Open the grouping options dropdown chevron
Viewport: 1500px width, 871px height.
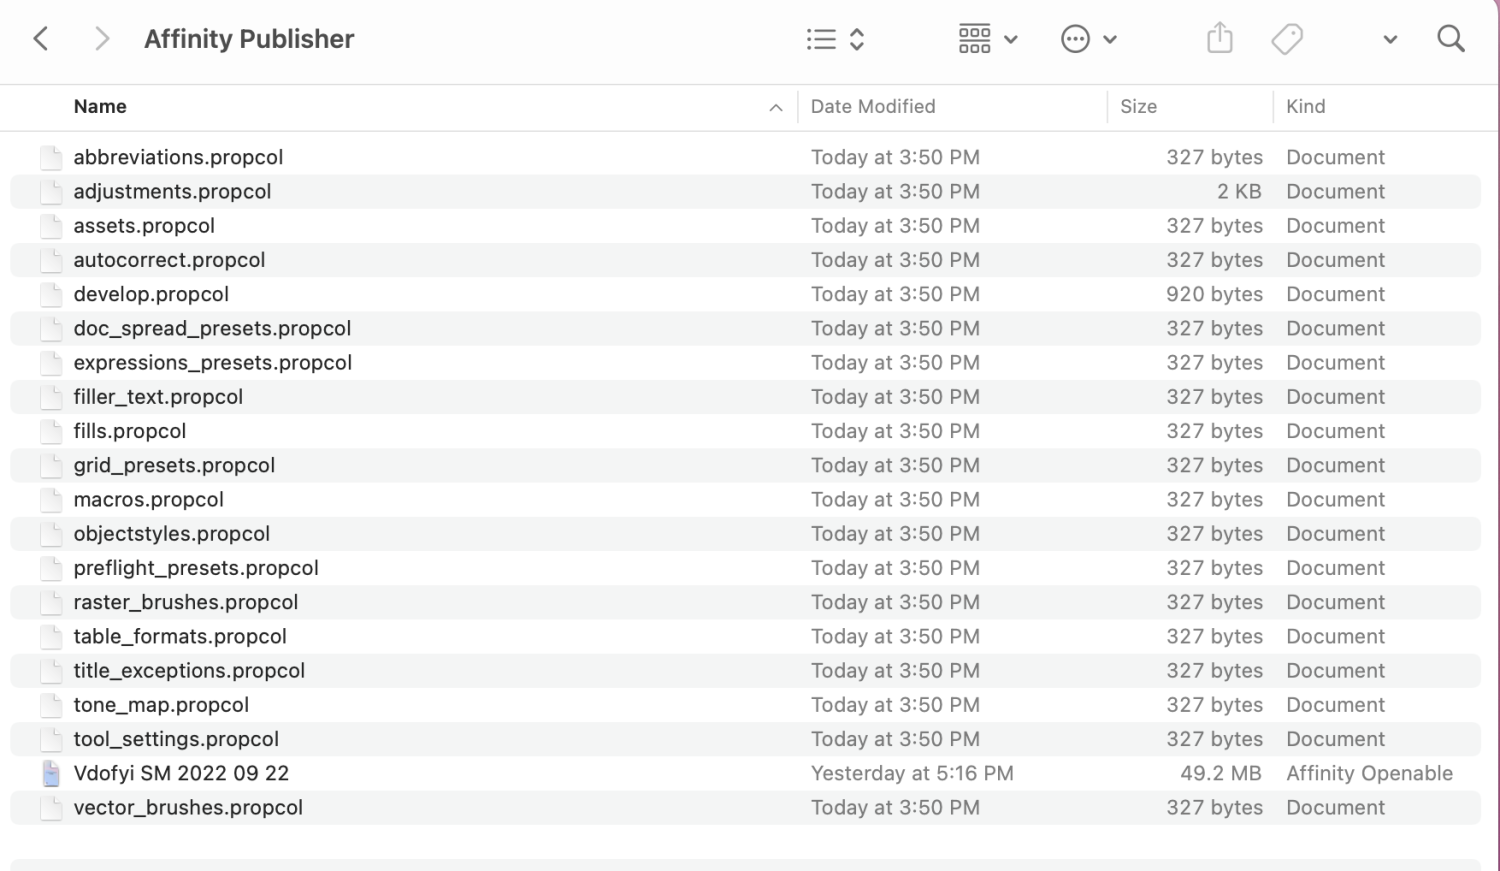[1011, 40]
